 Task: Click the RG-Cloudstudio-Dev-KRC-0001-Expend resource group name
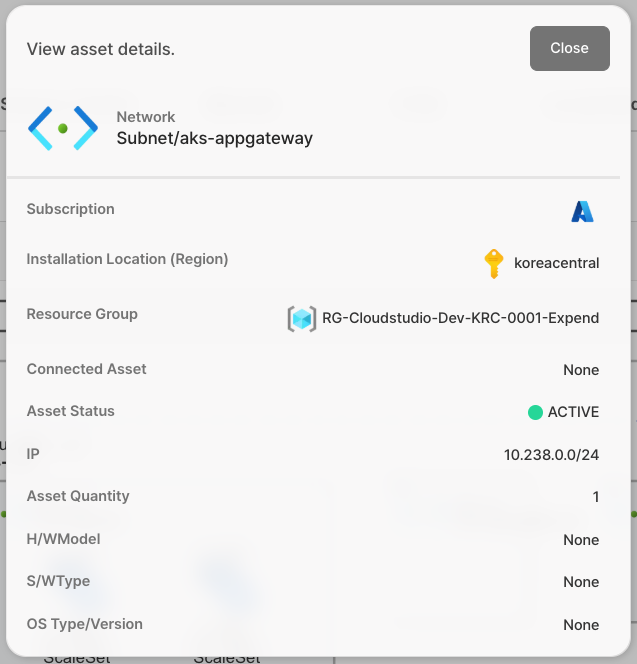[x=460, y=319]
